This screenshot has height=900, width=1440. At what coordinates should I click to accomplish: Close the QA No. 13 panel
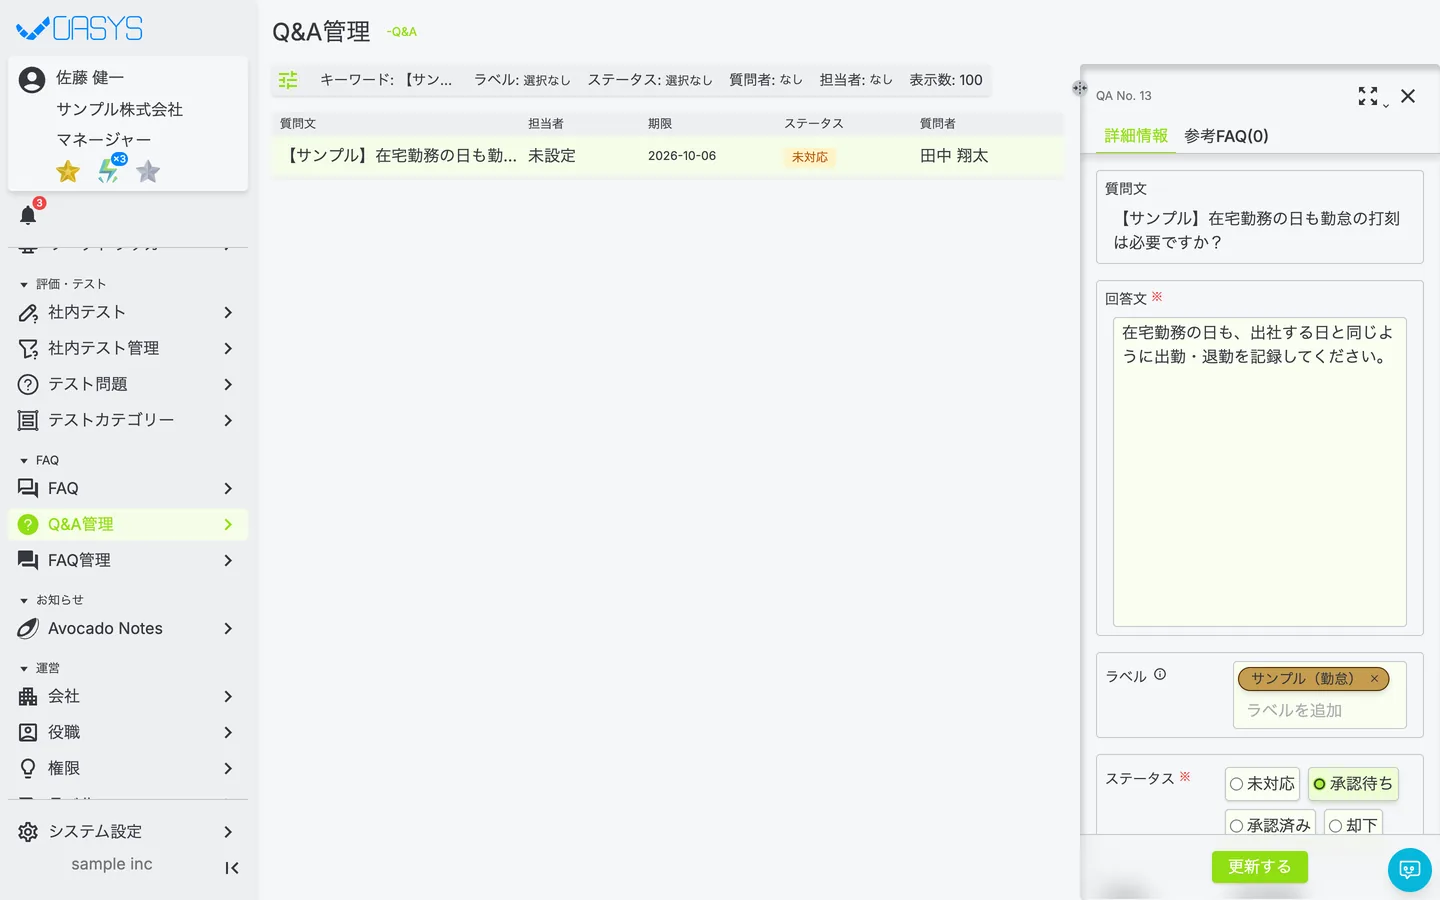pos(1408,96)
